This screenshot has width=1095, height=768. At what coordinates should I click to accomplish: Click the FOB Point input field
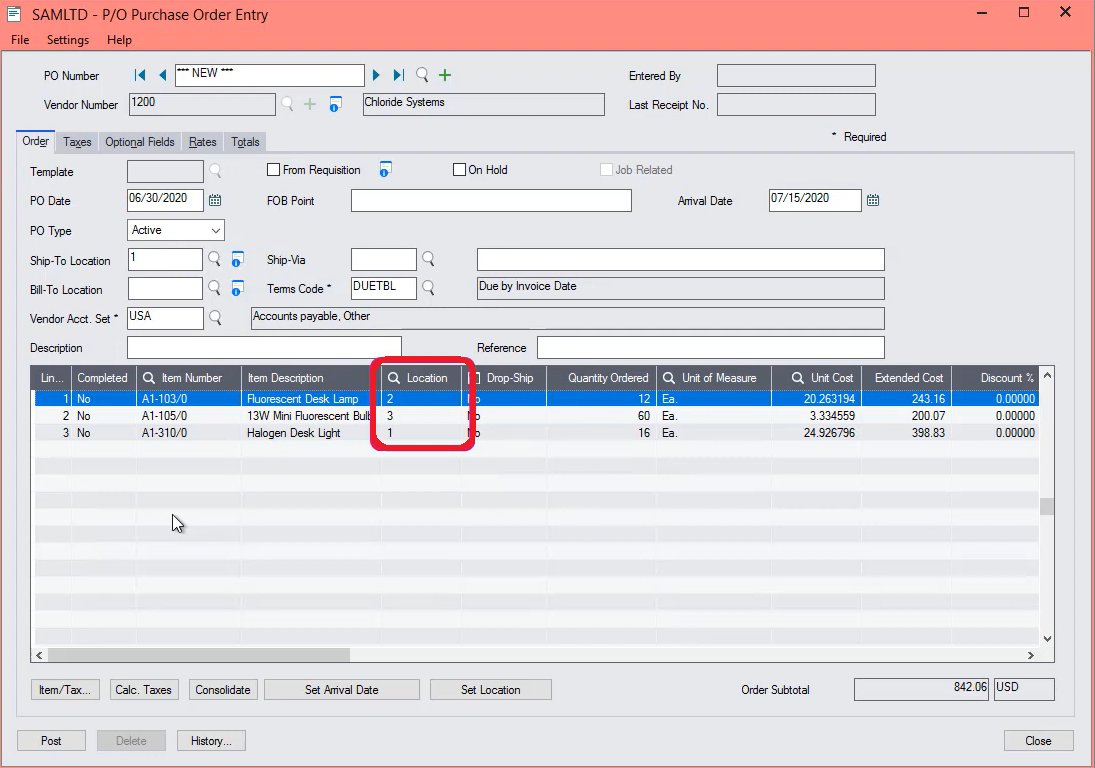[x=490, y=200]
